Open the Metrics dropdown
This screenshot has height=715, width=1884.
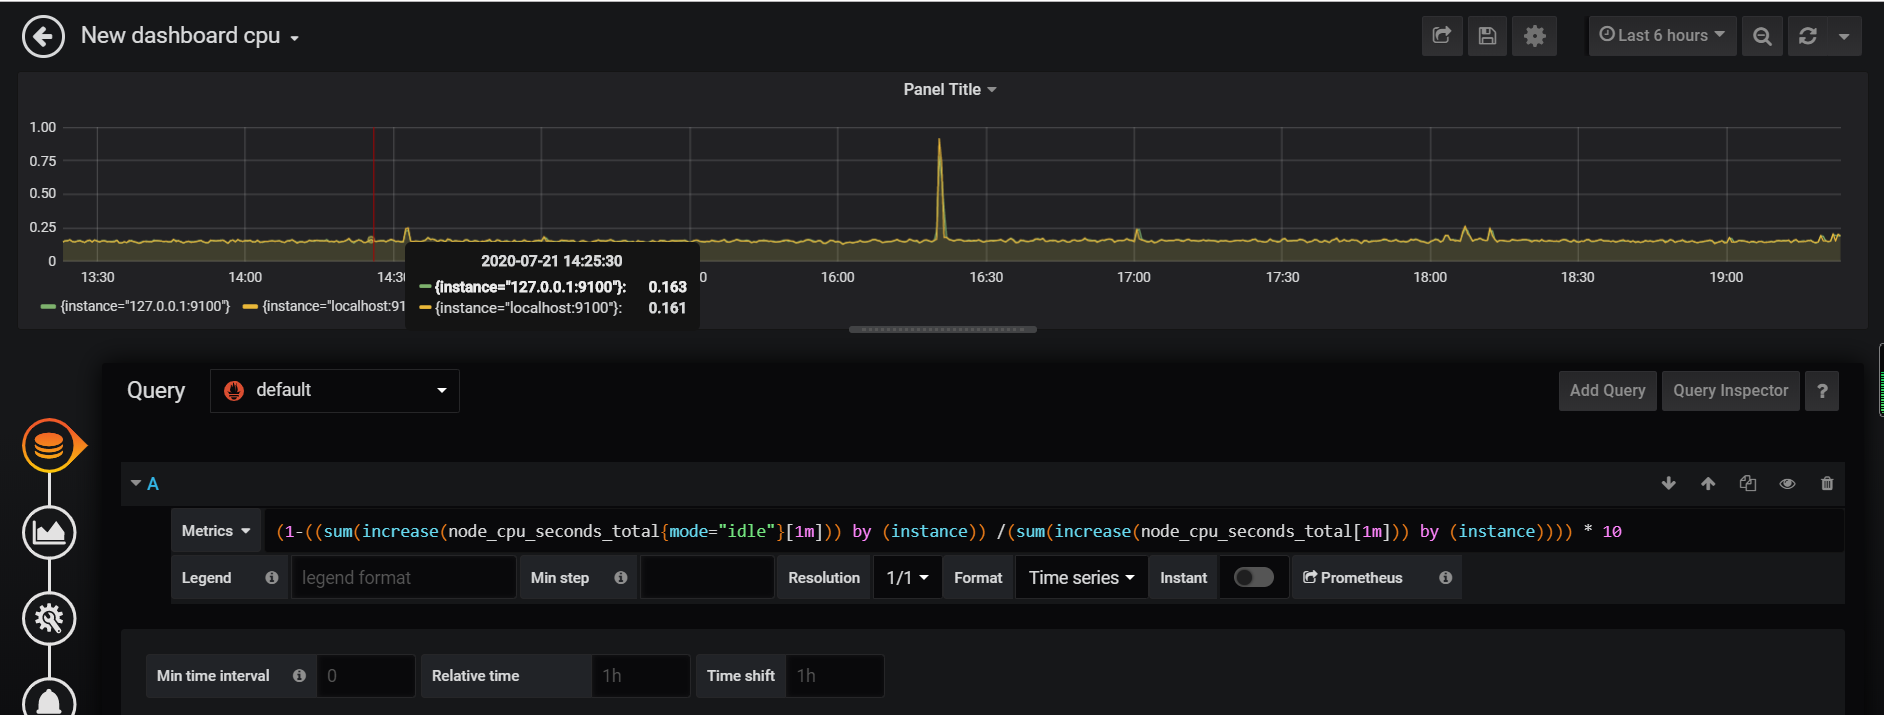[x=216, y=531]
